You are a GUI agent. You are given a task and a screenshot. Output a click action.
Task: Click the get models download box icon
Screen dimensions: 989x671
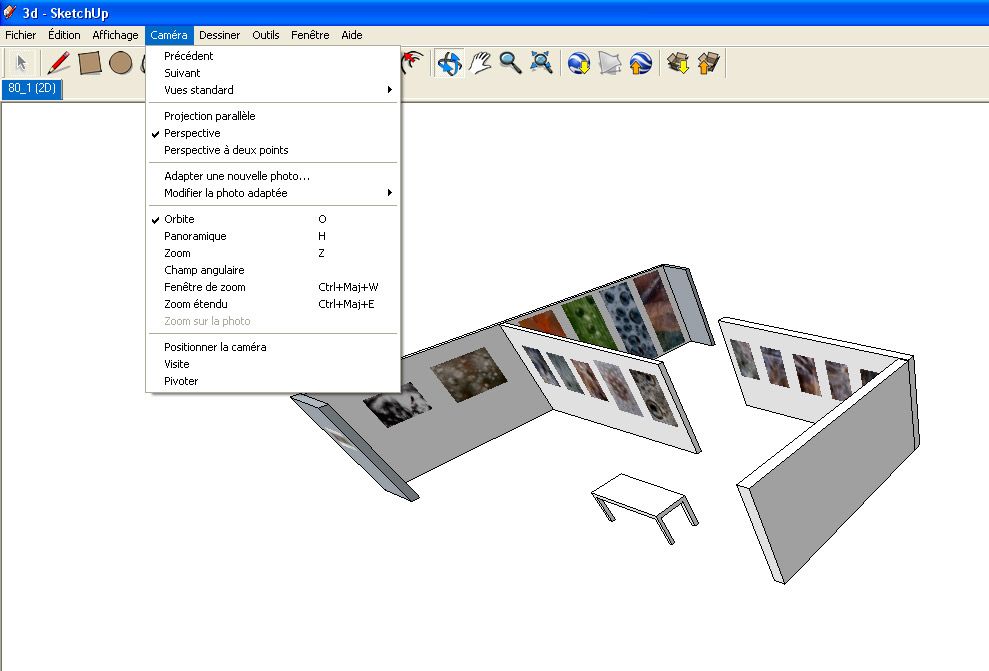(678, 63)
